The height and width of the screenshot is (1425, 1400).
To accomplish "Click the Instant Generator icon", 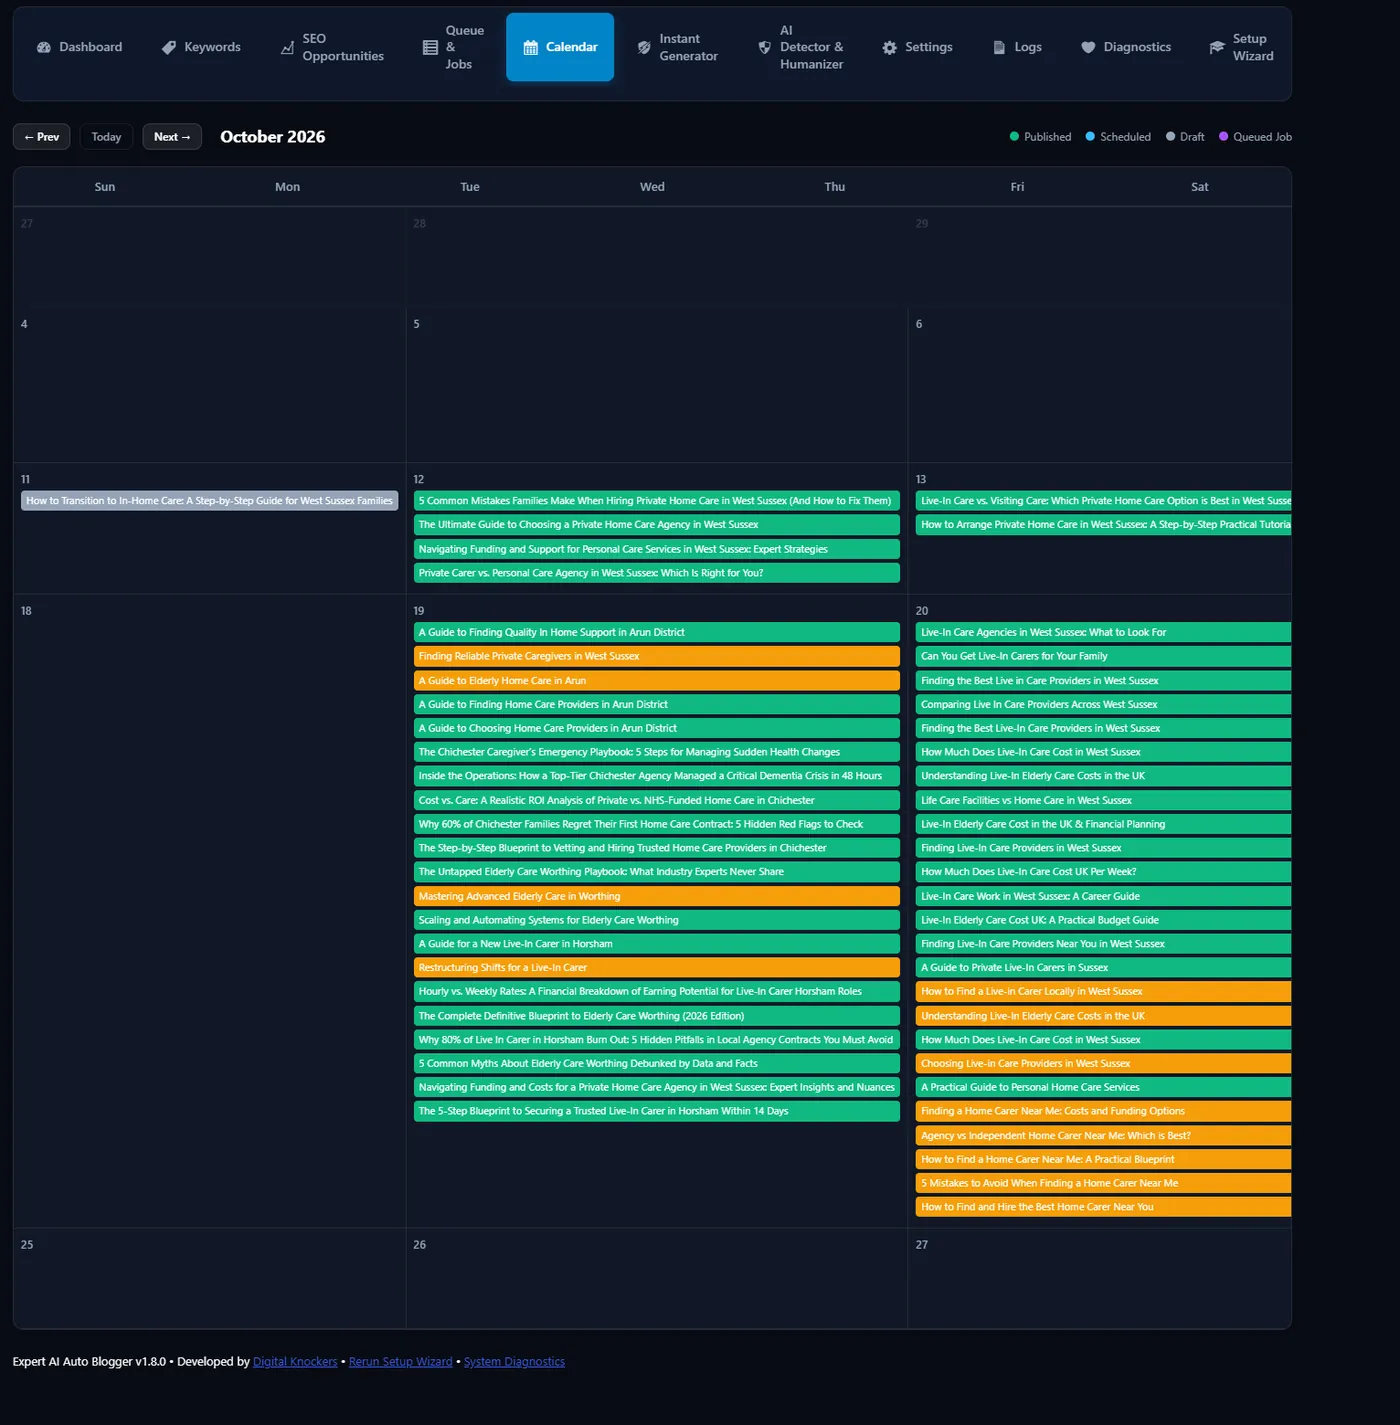I will click(x=644, y=47).
